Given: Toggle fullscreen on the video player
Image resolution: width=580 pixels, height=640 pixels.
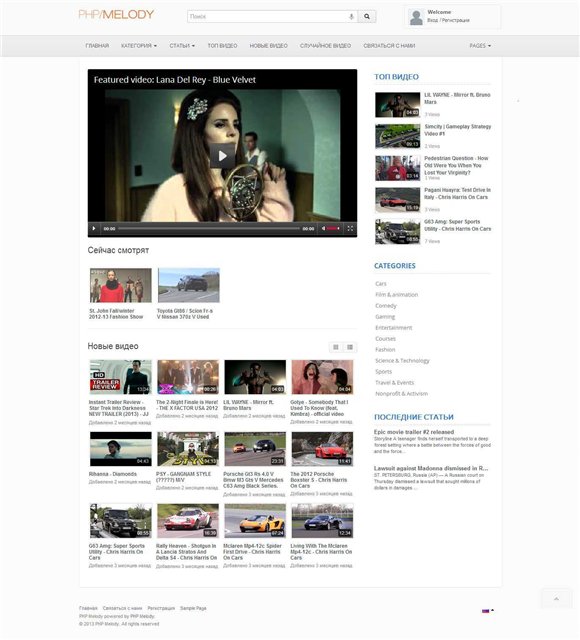Looking at the screenshot, I should point(350,229).
